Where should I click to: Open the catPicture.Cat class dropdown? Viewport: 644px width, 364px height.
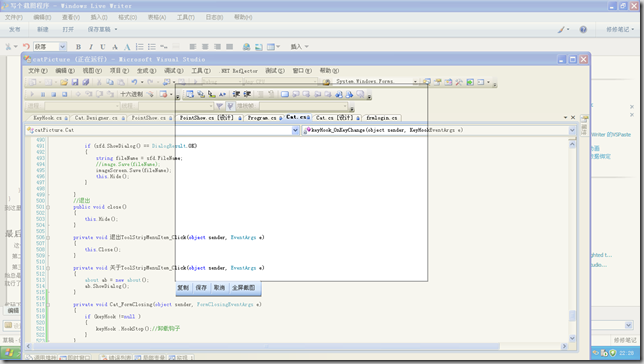pos(295,130)
